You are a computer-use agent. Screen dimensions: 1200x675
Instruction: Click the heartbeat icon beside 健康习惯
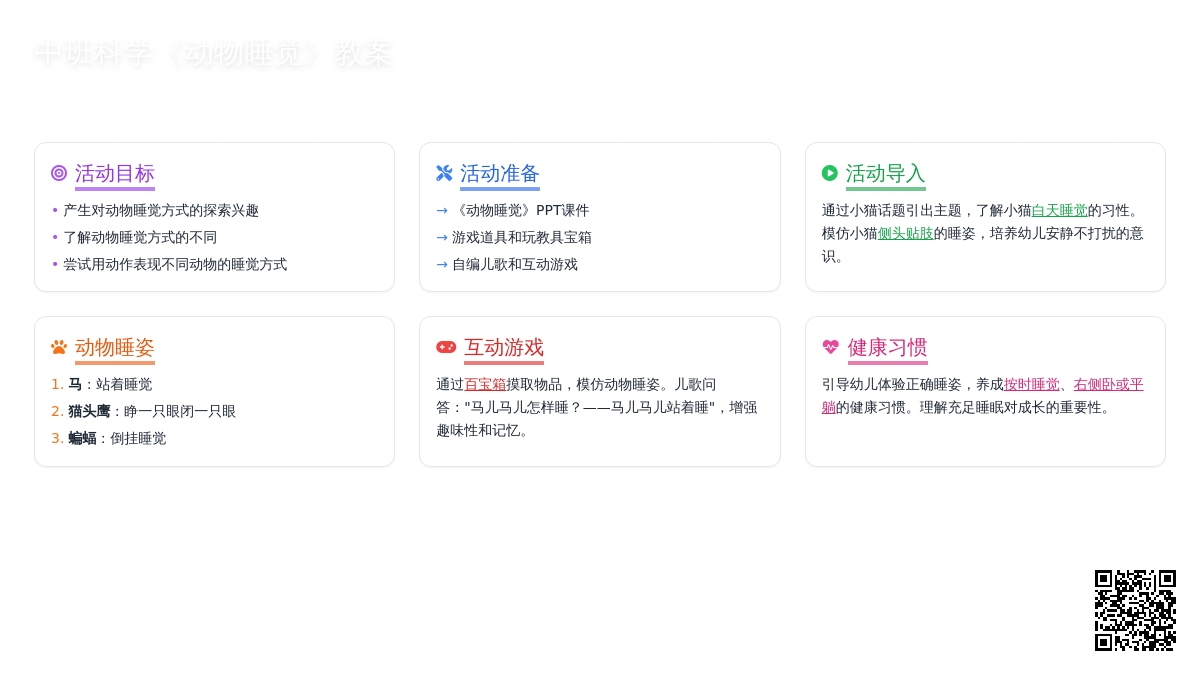831,347
